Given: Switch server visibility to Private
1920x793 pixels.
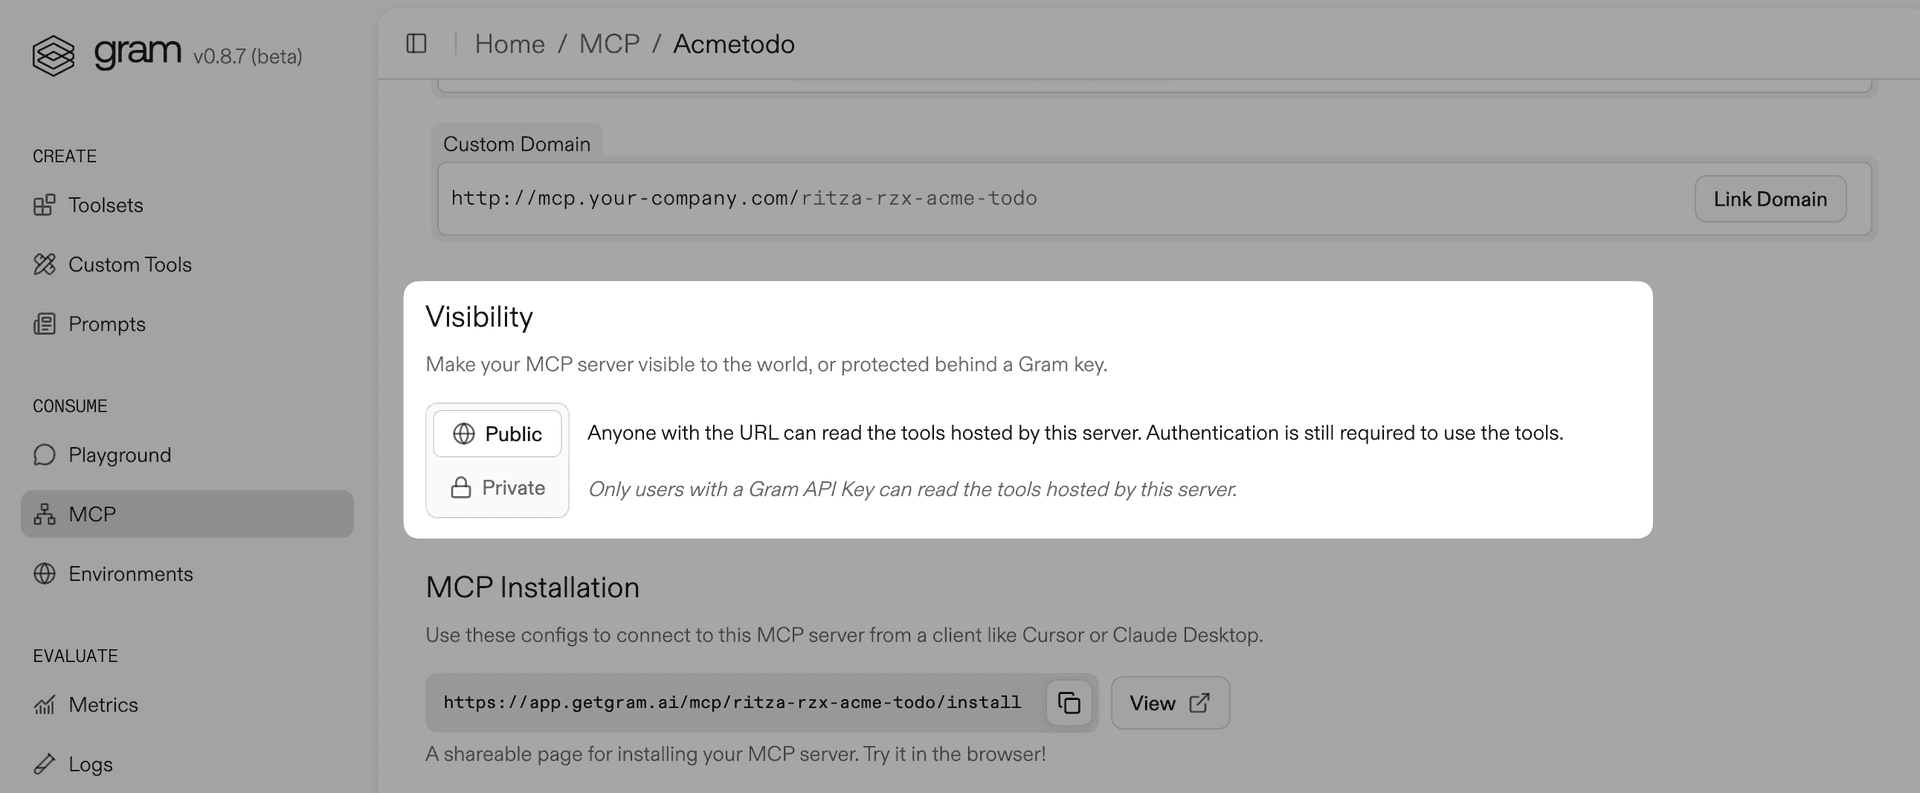Looking at the screenshot, I should [497, 487].
